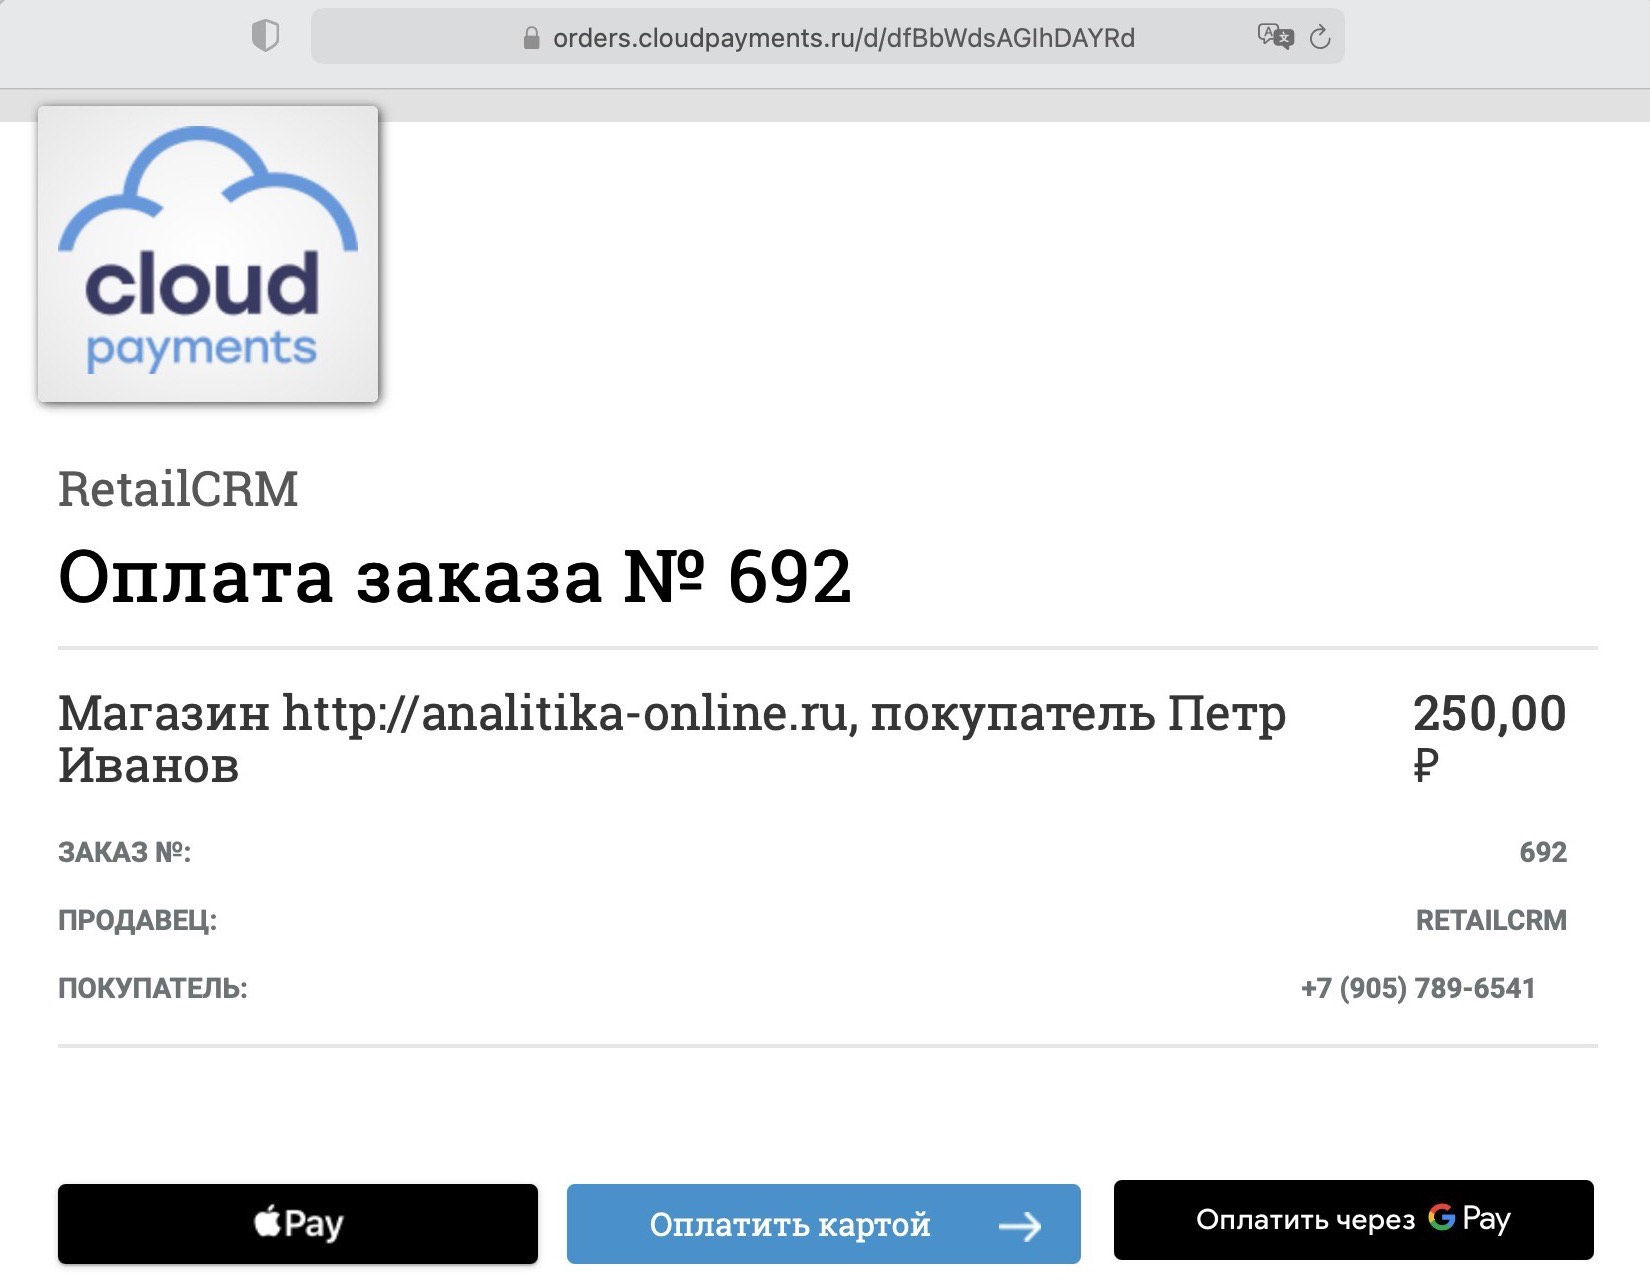Reload the page with the refresh icon

pos(1320,38)
